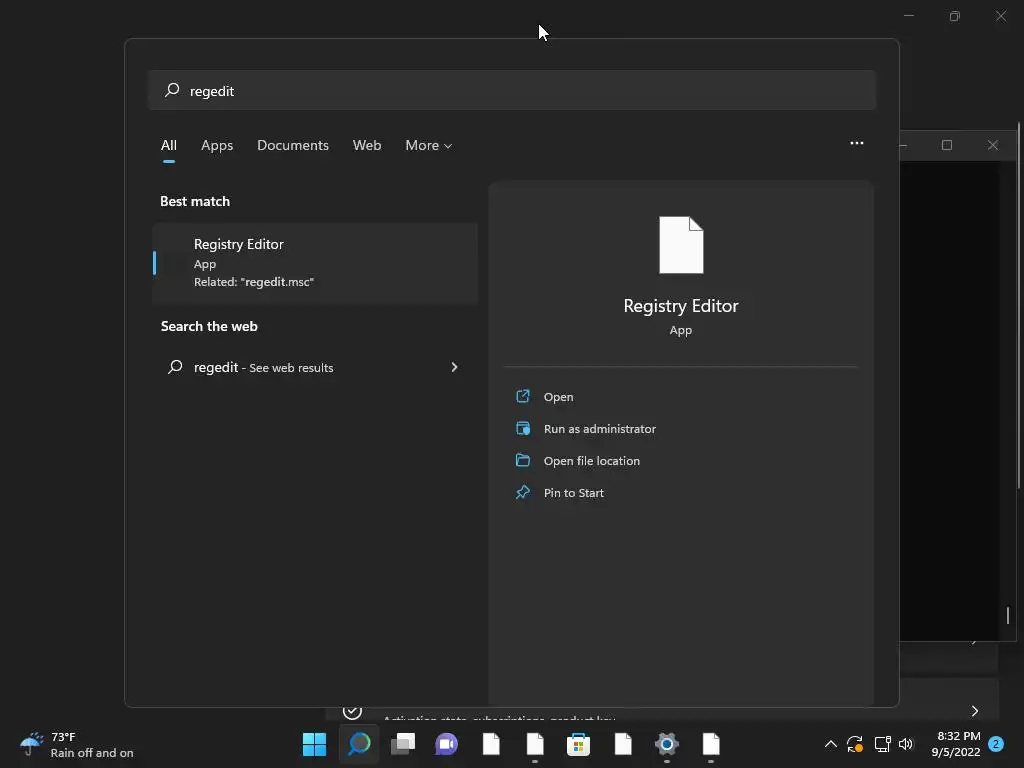Open the Windows Start button in taskbar

point(314,744)
